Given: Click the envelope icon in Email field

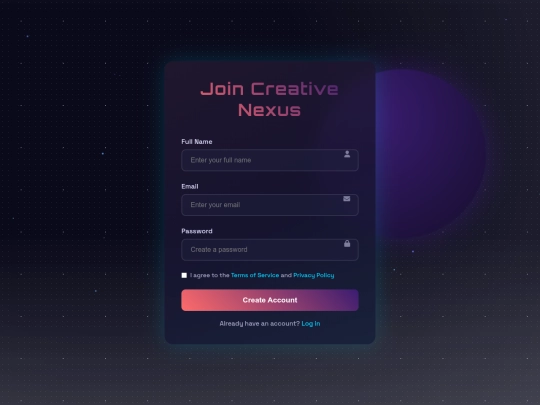Looking at the screenshot, I should 346,199.
